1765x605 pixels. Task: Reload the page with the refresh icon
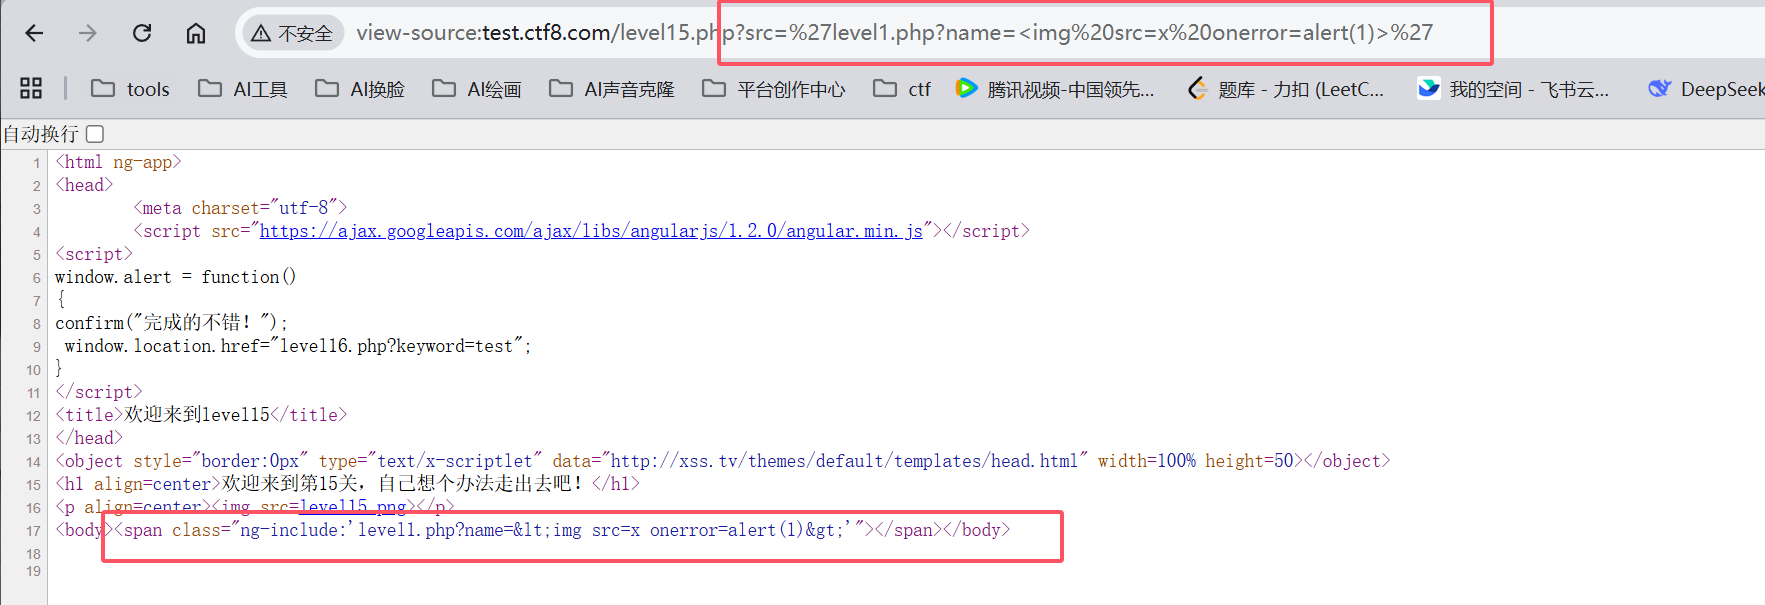(x=142, y=33)
